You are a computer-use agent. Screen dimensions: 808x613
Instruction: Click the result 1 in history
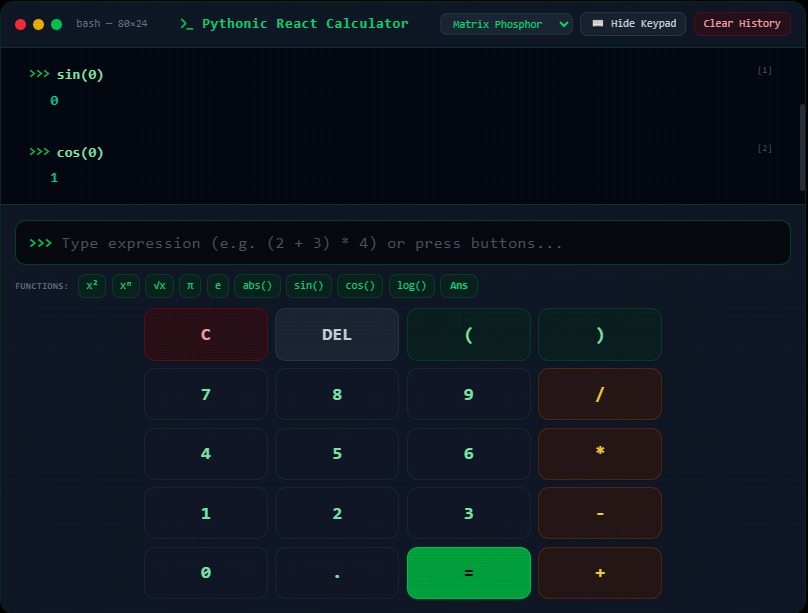pos(54,178)
